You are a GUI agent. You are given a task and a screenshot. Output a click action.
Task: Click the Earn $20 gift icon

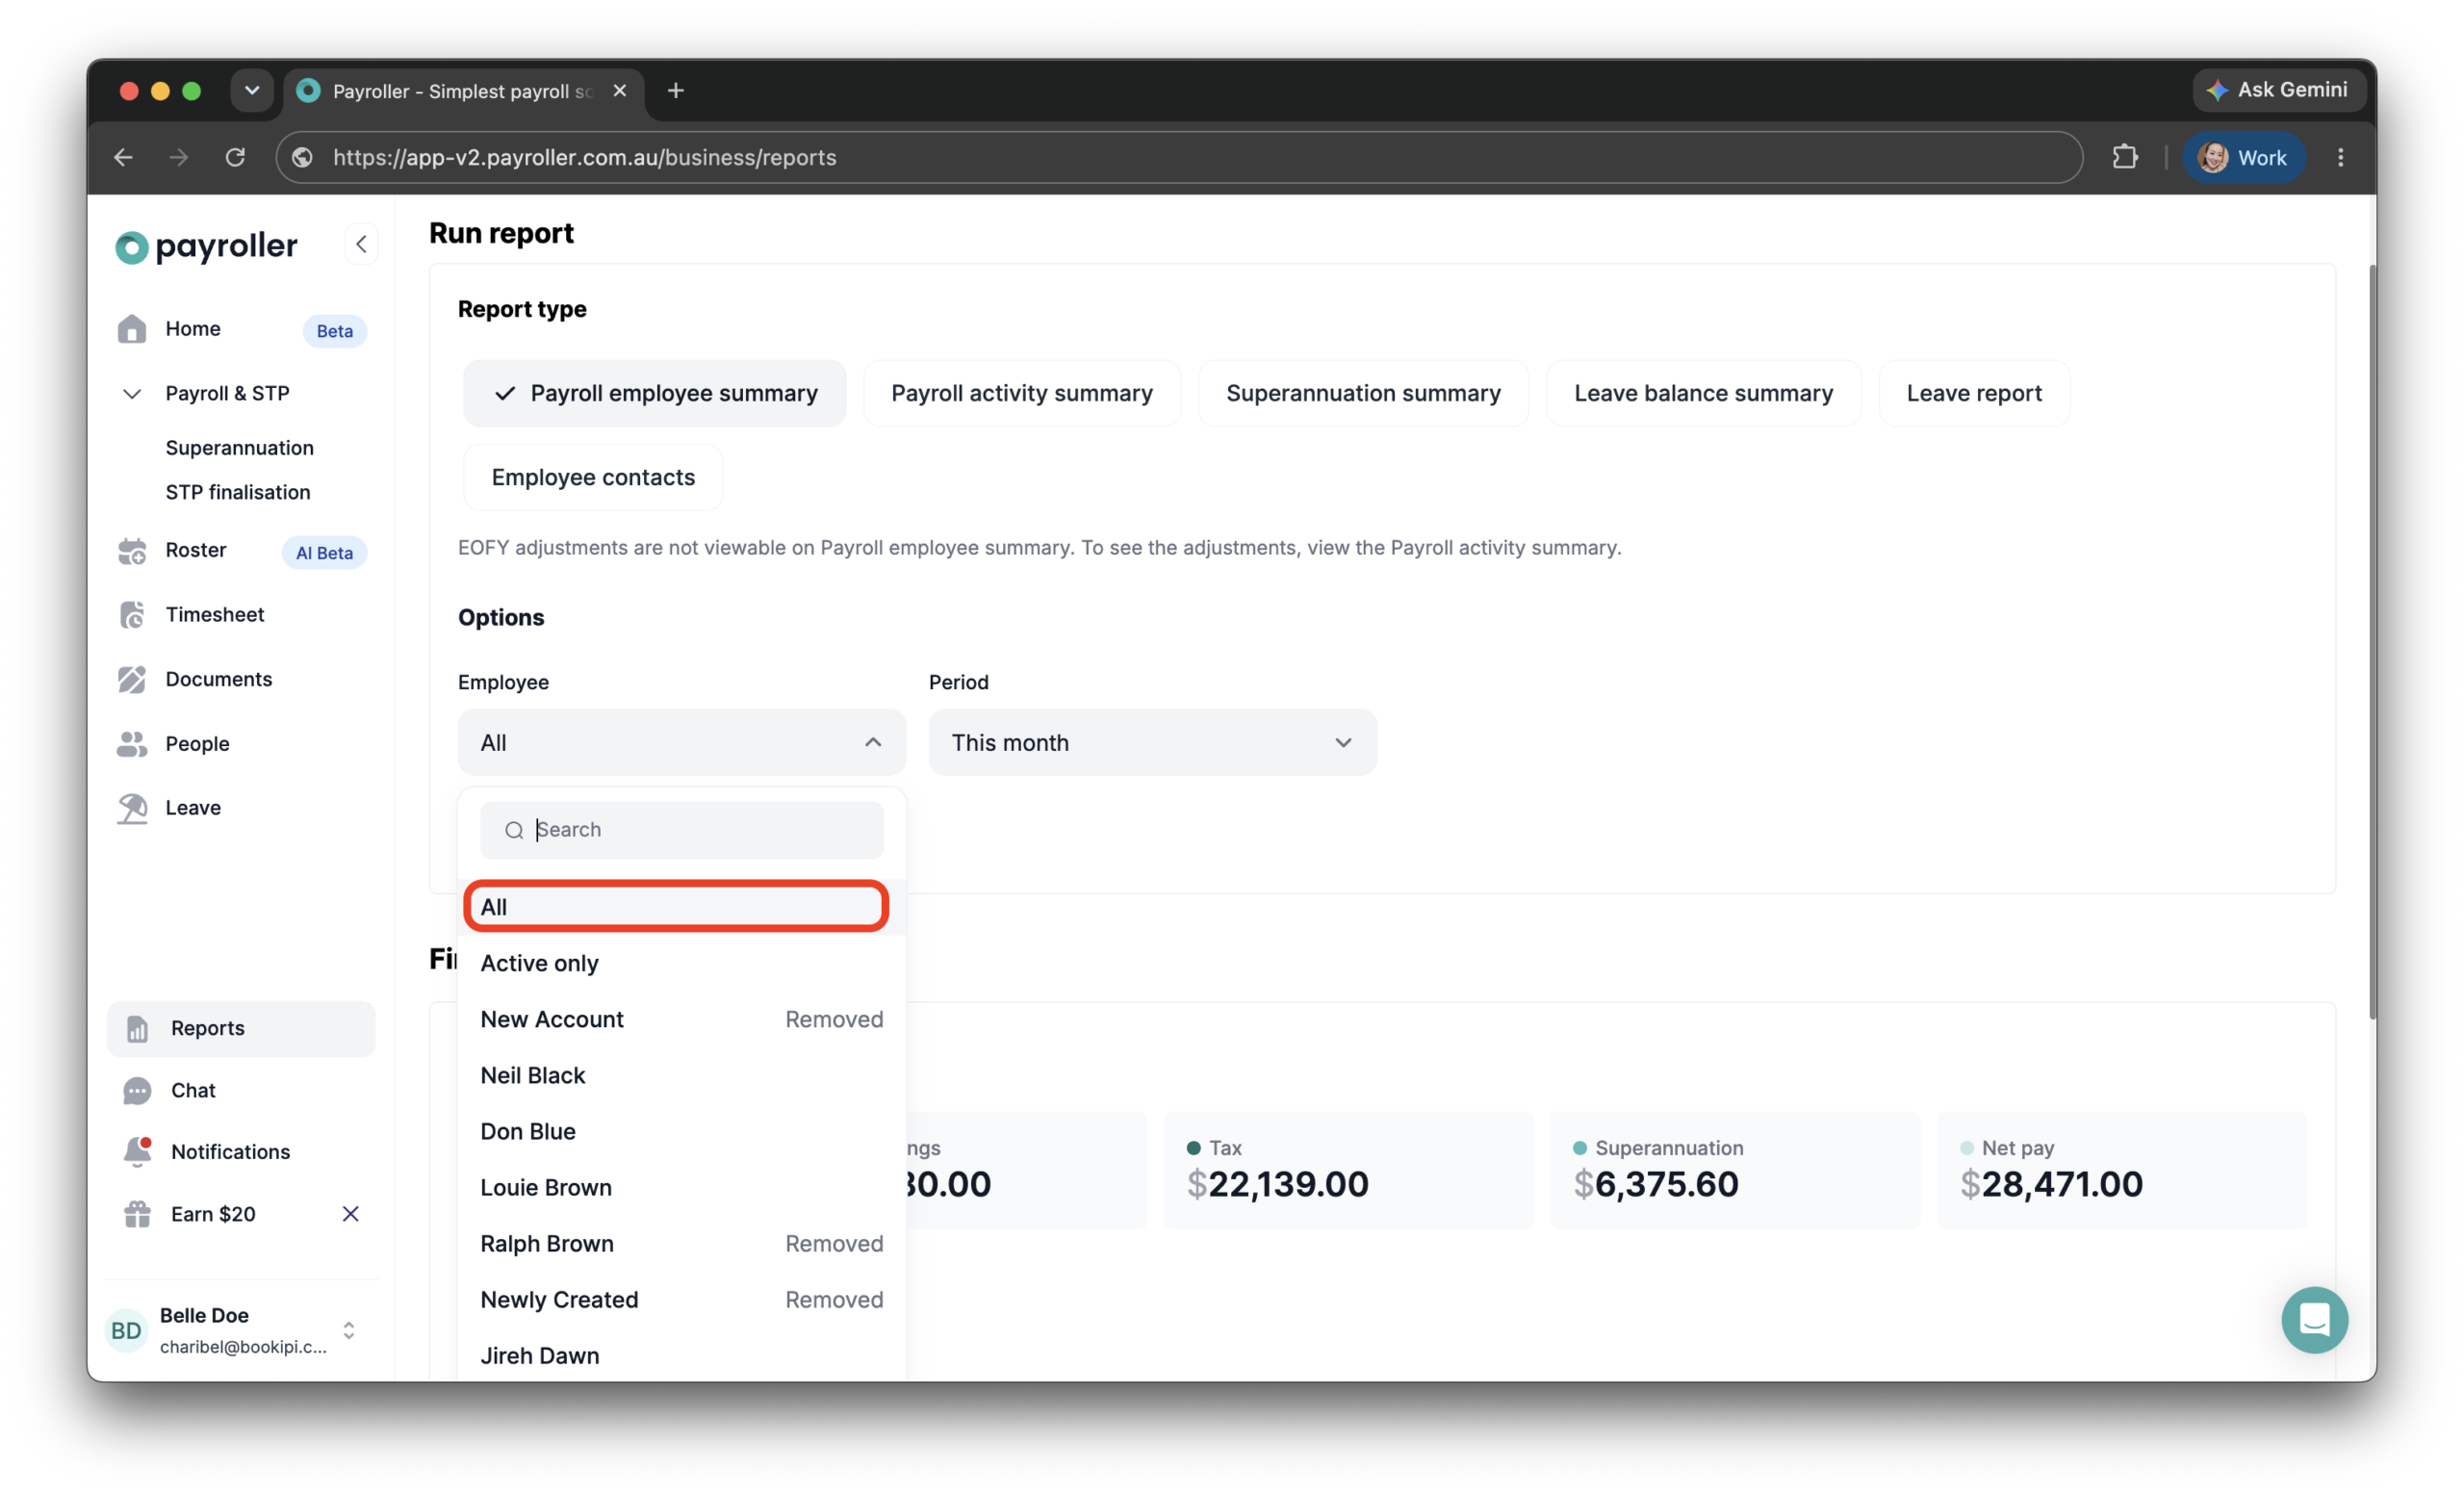(137, 1214)
